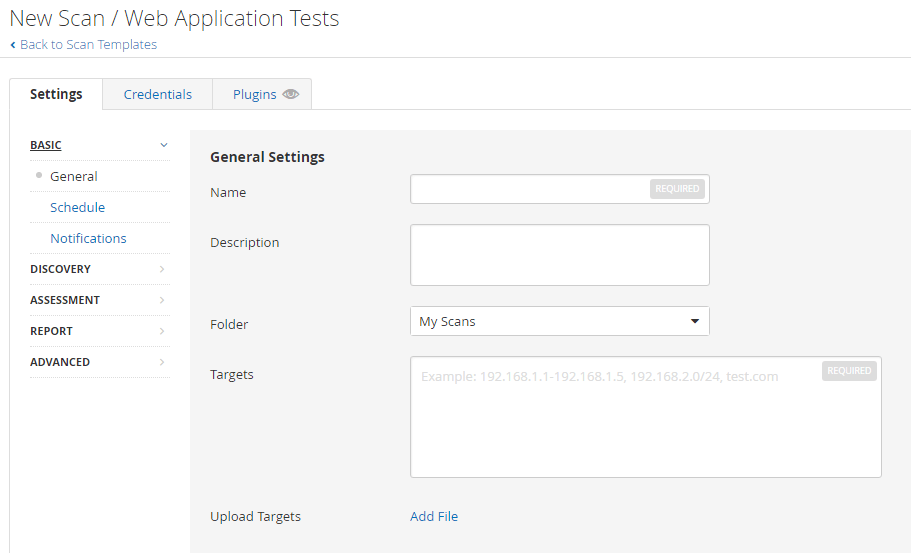This screenshot has height=553, width=911.
Task: Open the Notifications settings page
Action: click(88, 238)
